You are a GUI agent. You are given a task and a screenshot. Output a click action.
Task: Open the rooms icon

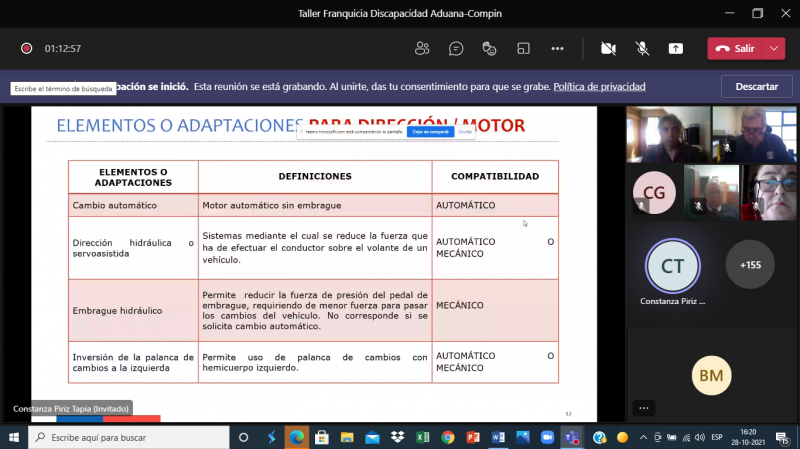point(523,48)
